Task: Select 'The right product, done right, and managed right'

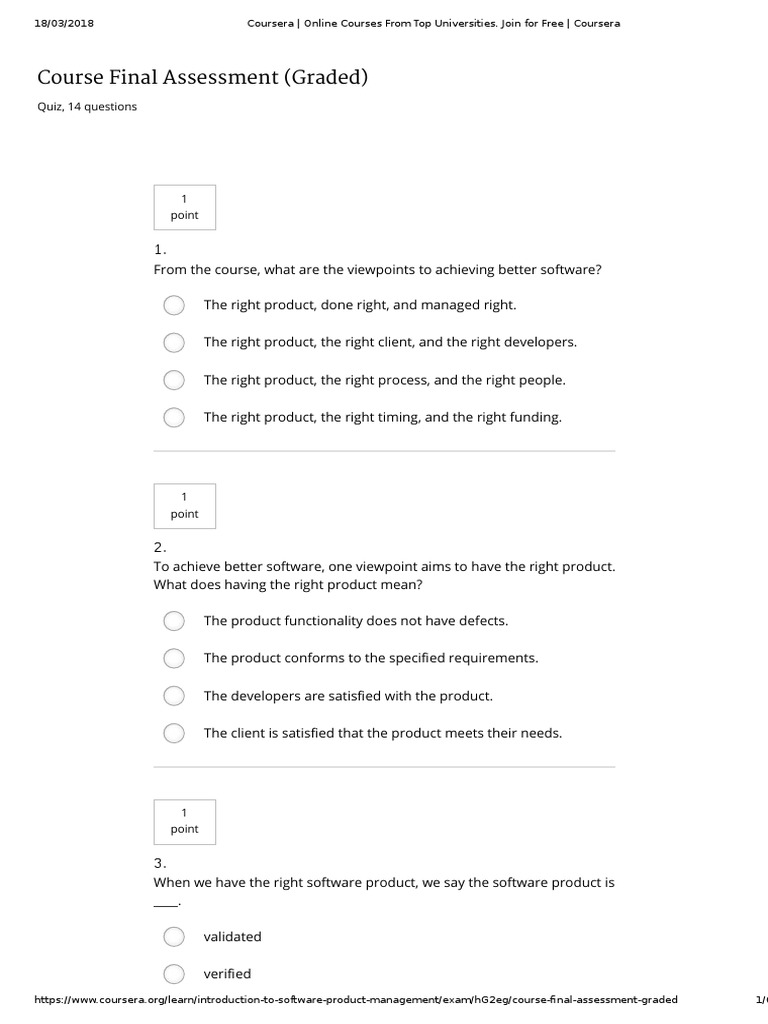Action: [x=174, y=305]
